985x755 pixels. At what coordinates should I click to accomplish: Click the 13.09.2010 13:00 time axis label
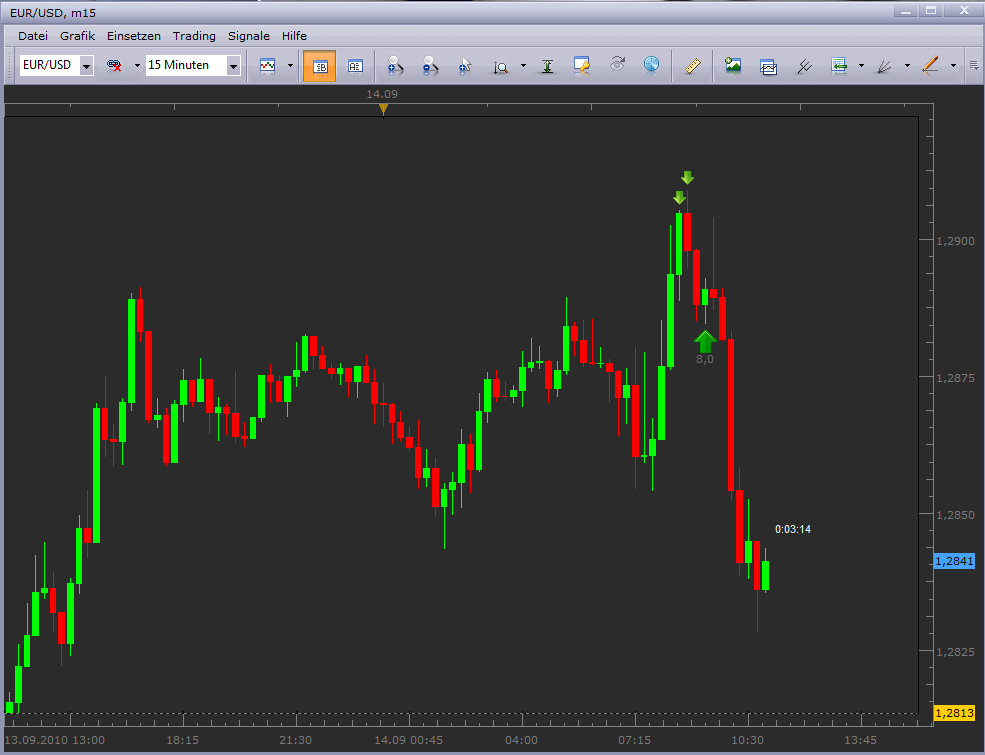point(55,740)
